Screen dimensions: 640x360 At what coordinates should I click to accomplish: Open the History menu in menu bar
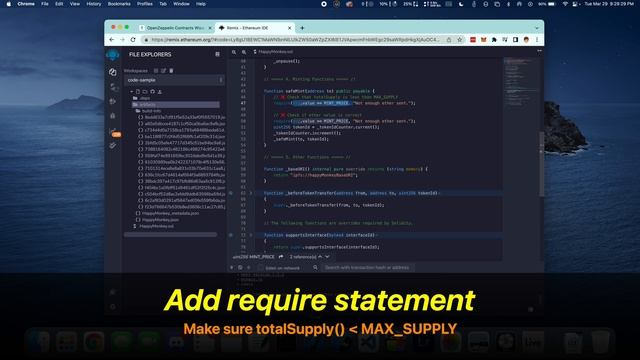coord(93,4)
